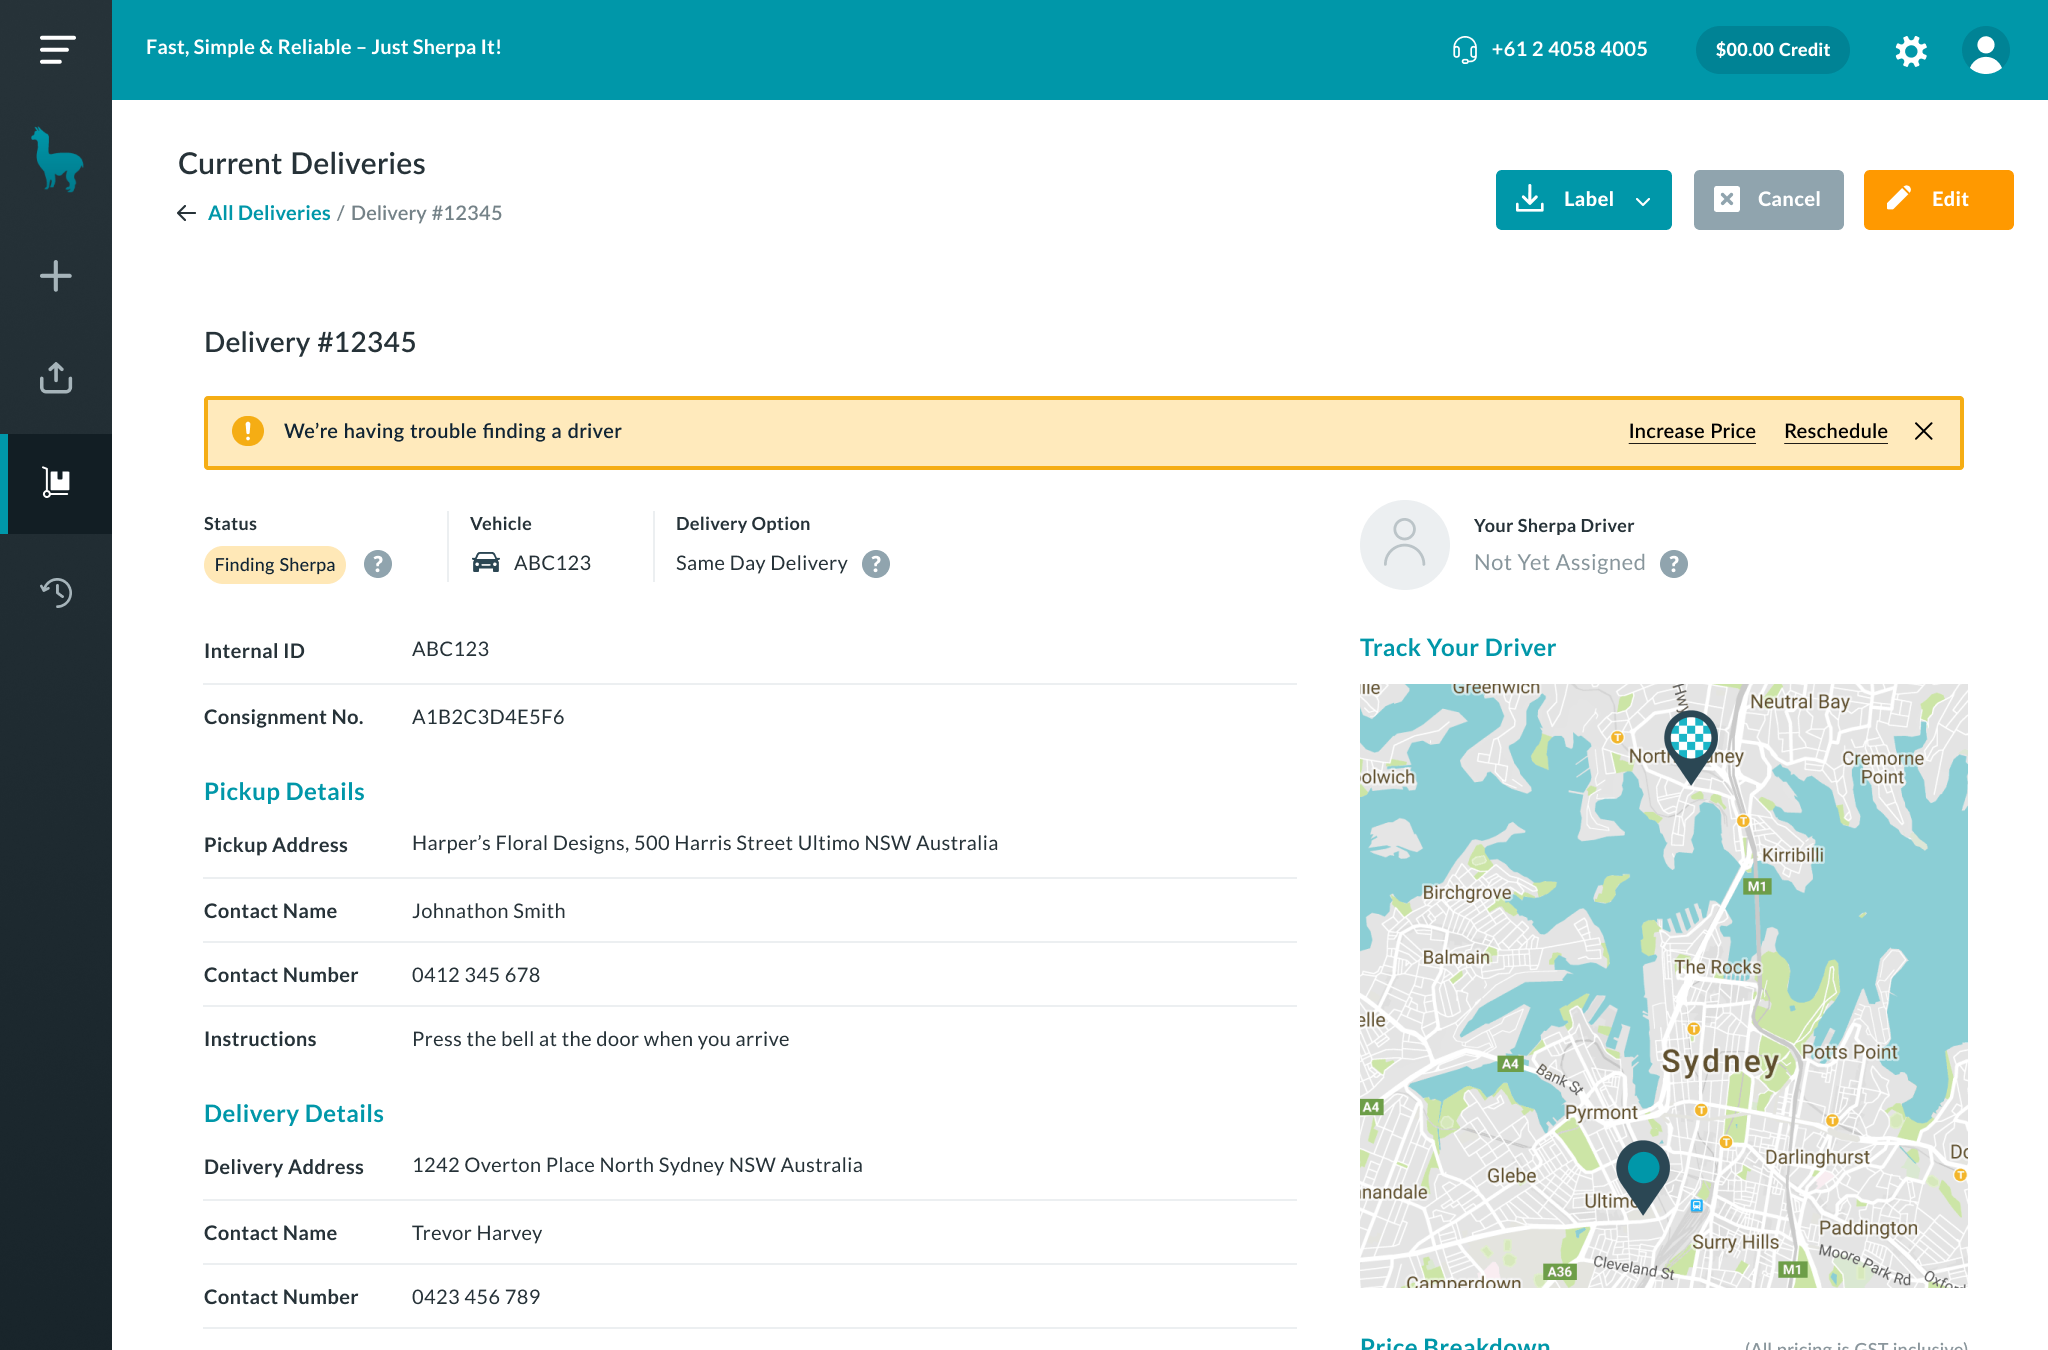Create a new delivery with the plus icon
2048x1350 pixels.
click(56, 276)
